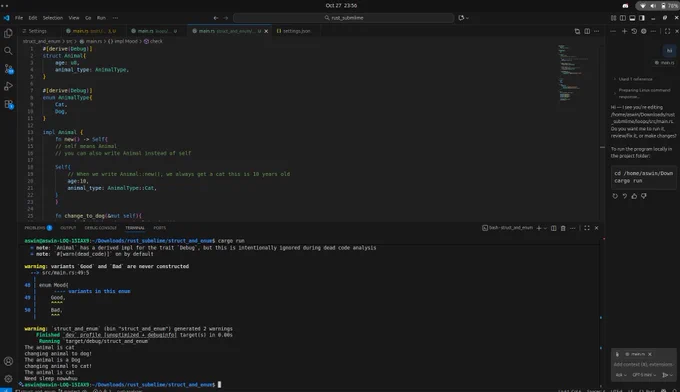
Task: Click the Copilot chat icon beside search bar
Action: coord(461,18)
